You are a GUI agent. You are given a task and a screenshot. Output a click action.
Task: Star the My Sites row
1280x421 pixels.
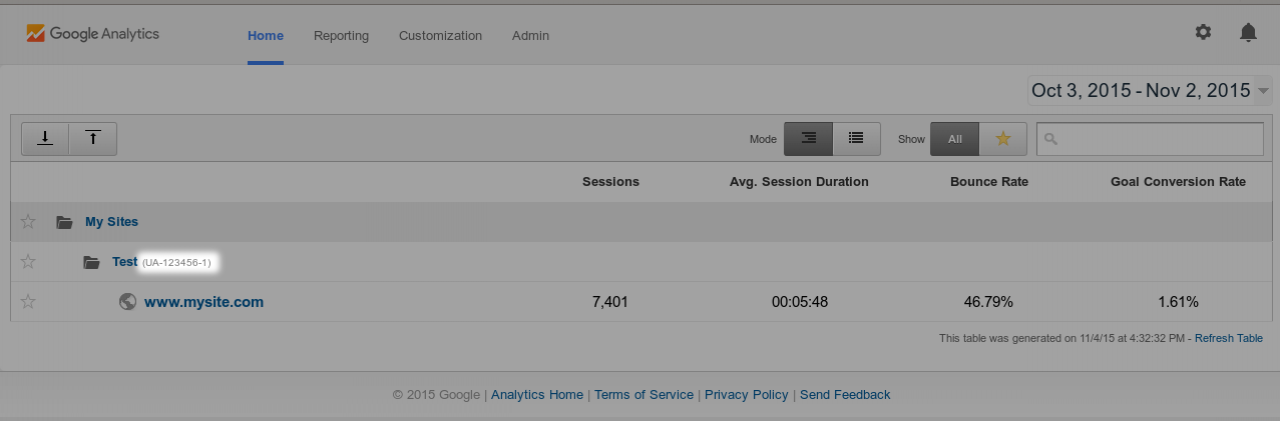click(28, 222)
